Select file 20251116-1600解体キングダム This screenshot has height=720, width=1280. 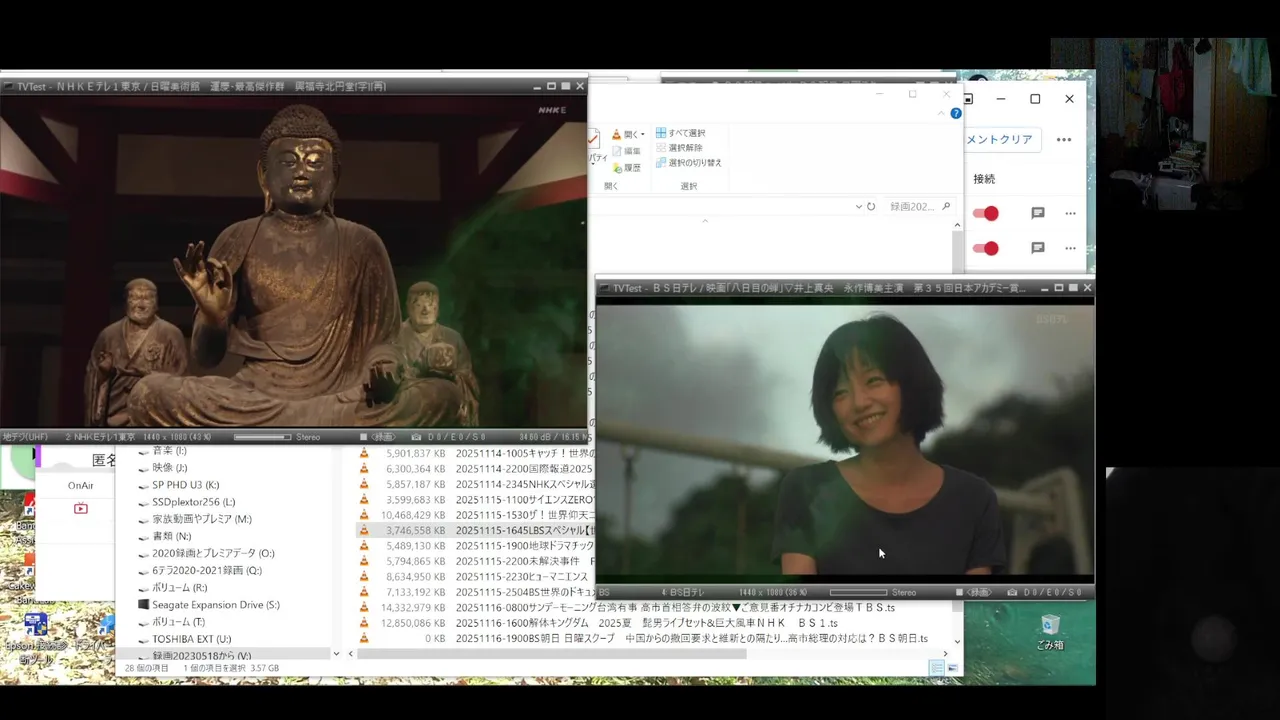point(646,623)
